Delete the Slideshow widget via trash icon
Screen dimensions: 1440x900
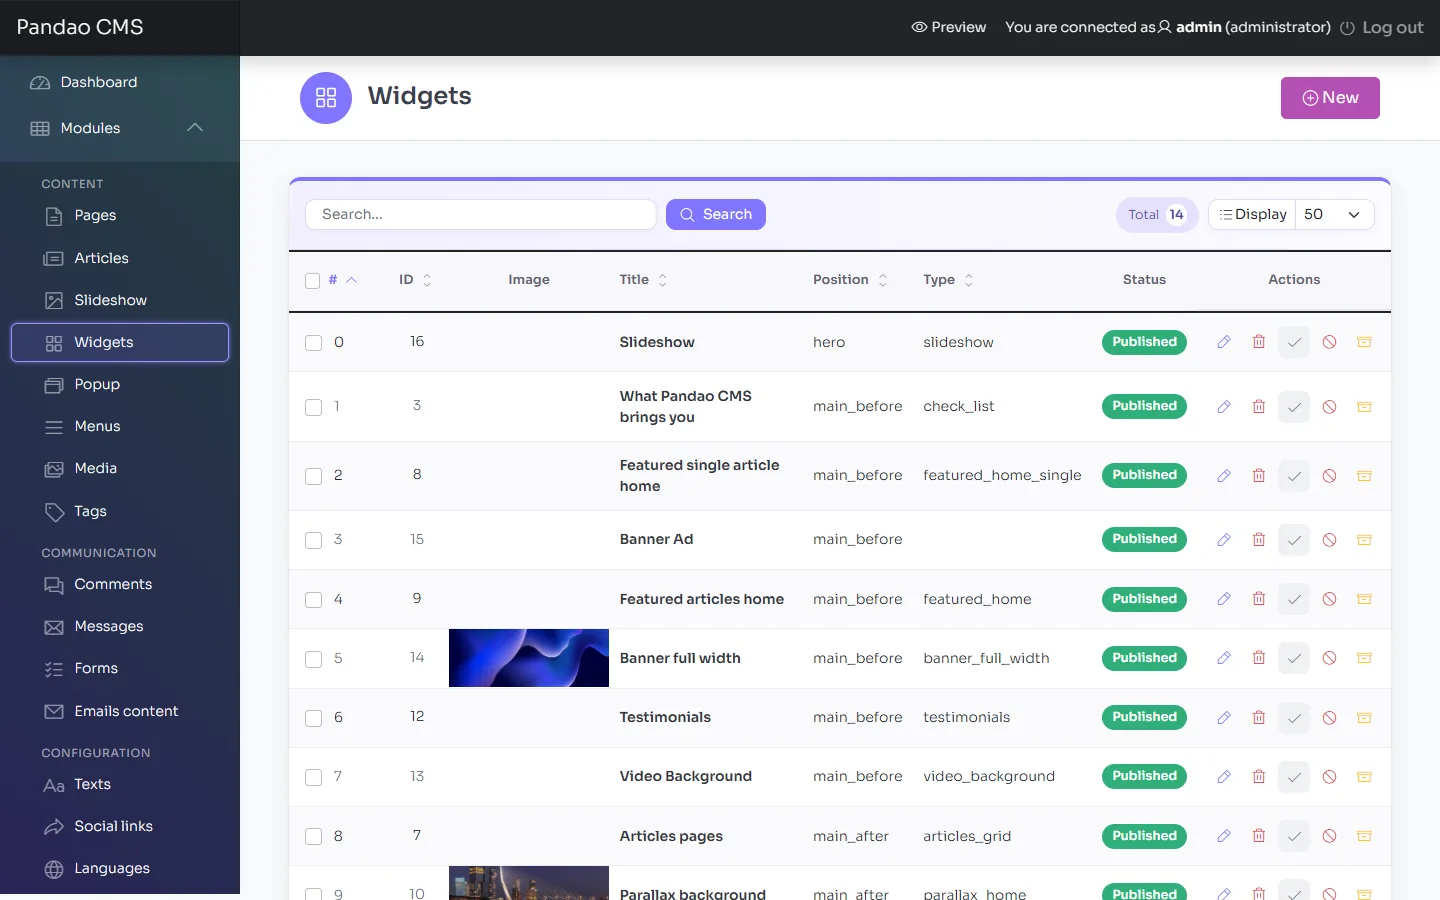coord(1259,342)
